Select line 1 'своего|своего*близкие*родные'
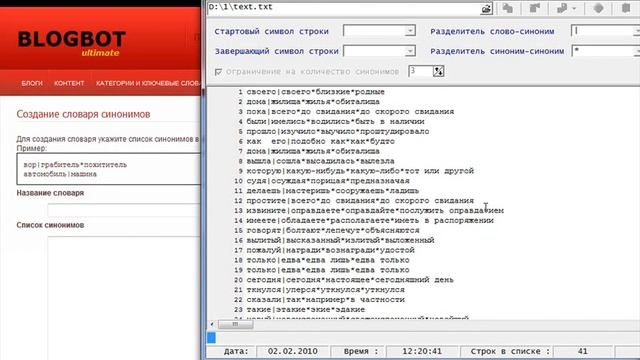 pyautogui.click(x=315, y=92)
